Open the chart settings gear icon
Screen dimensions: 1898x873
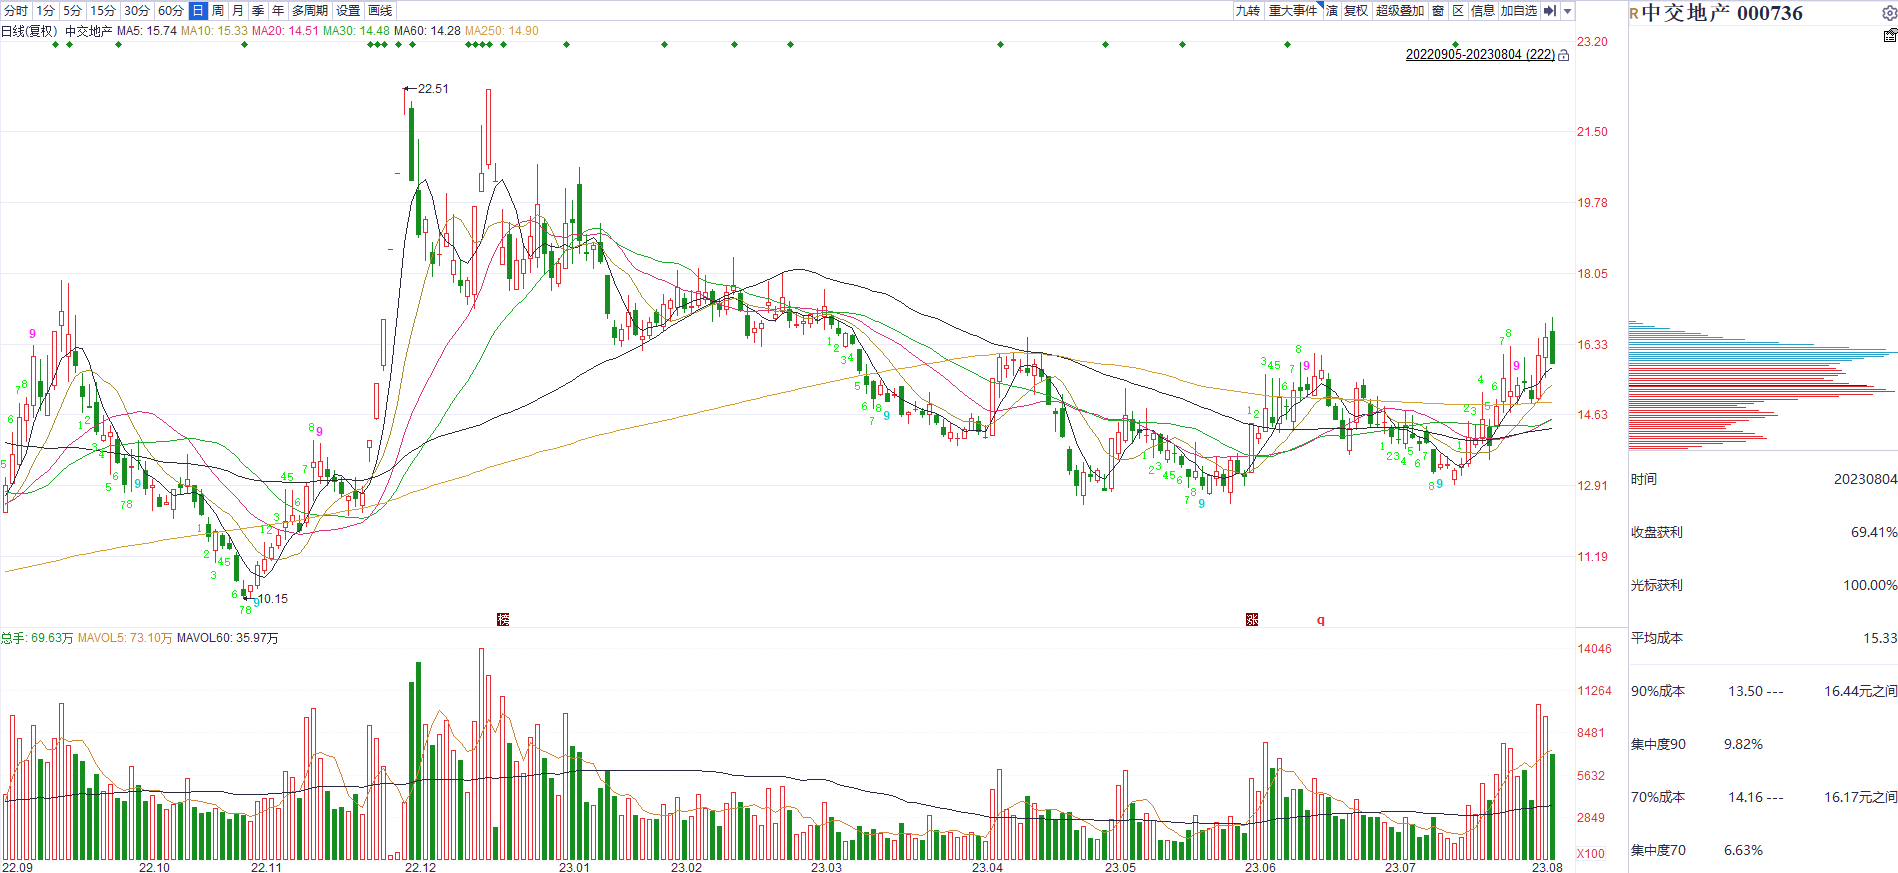[1889, 13]
